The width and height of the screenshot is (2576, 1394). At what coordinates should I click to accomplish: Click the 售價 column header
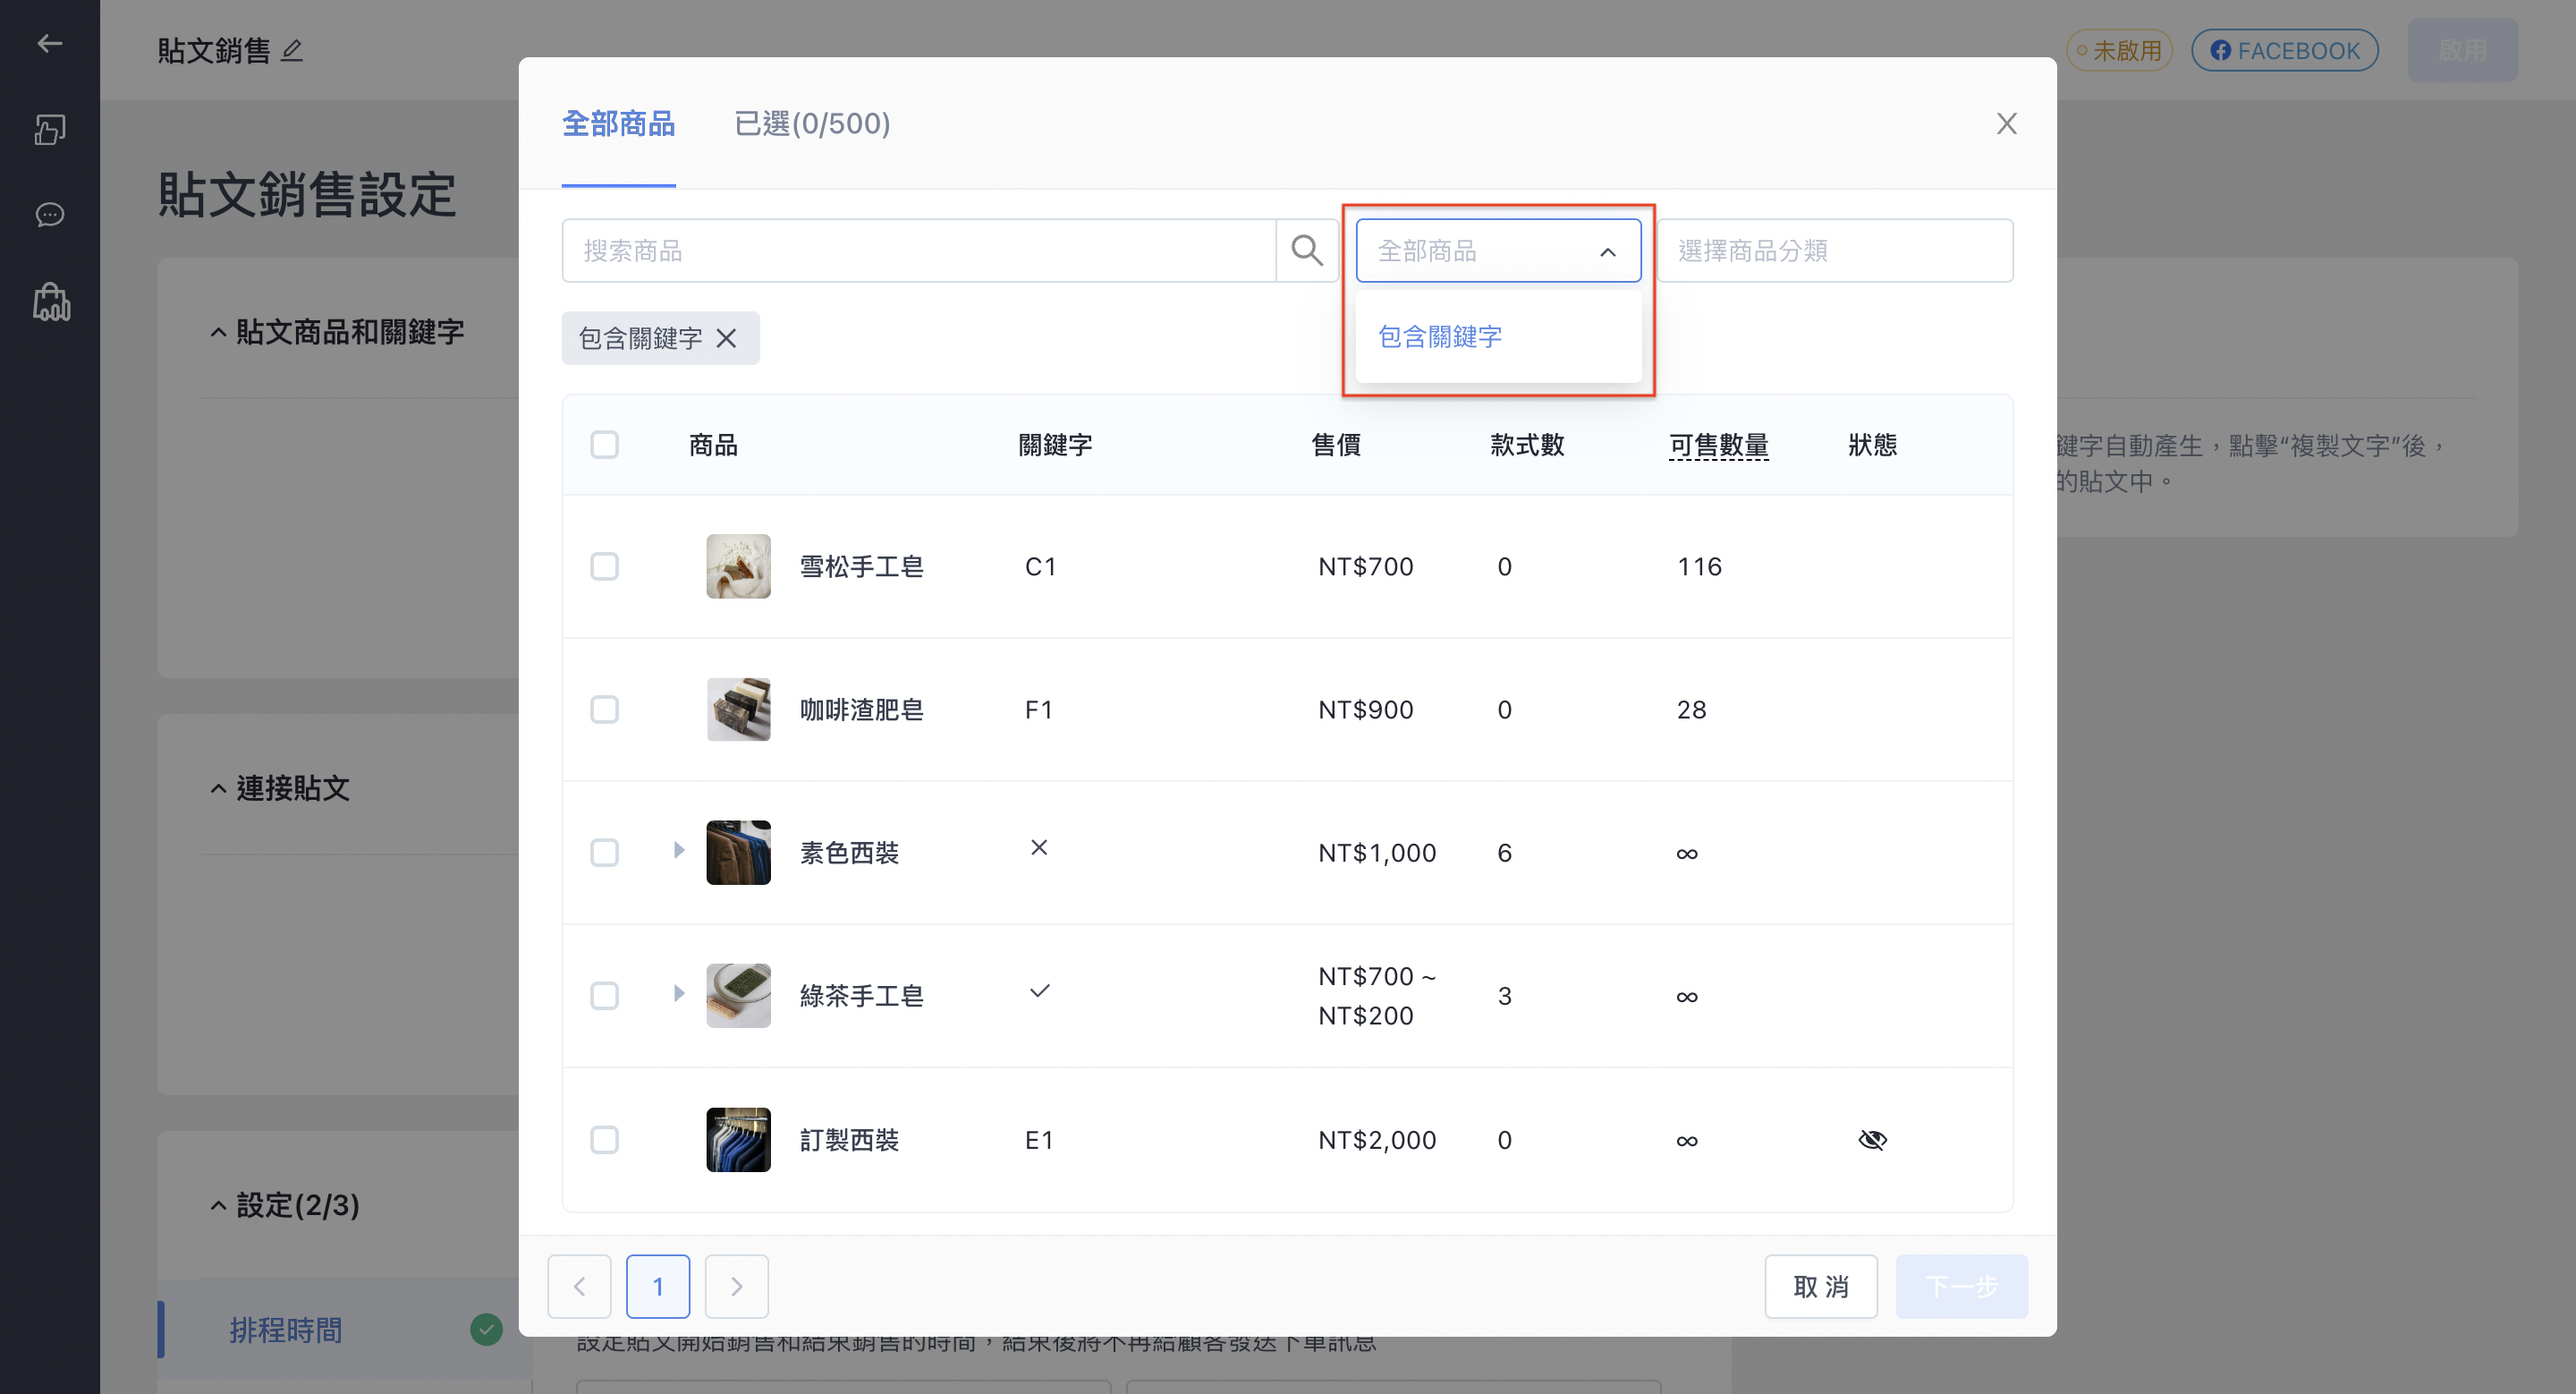1336,445
